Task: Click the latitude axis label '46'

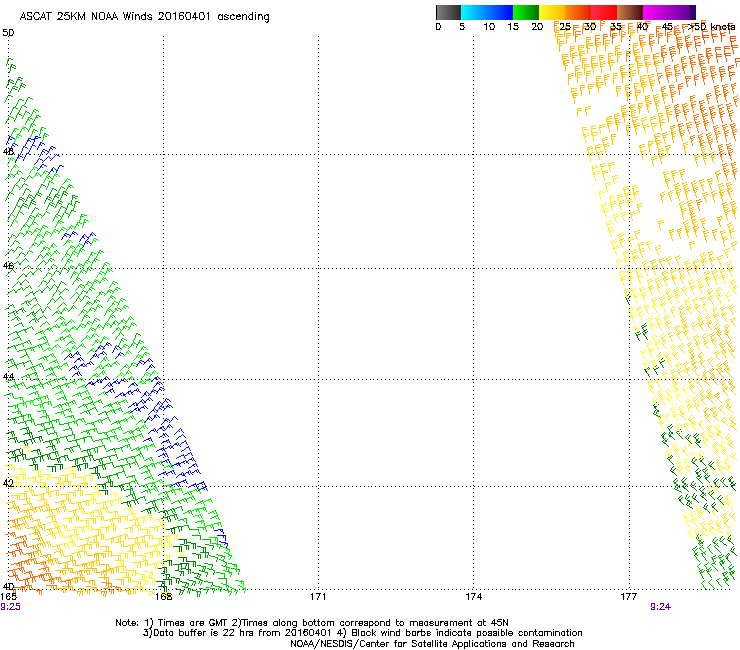Action: (x=8, y=266)
